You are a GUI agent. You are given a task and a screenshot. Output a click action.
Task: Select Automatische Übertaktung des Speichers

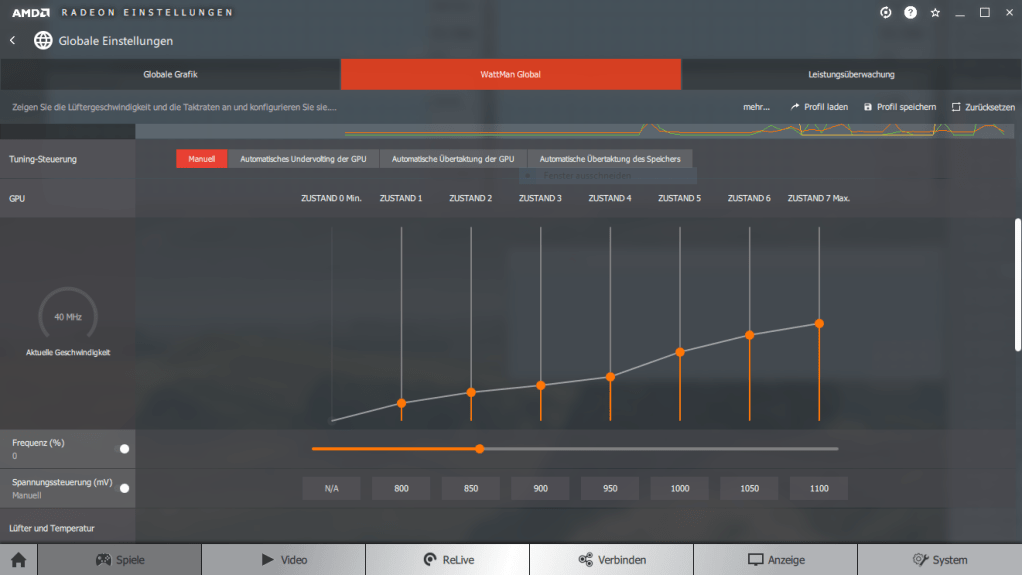click(x=609, y=159)
